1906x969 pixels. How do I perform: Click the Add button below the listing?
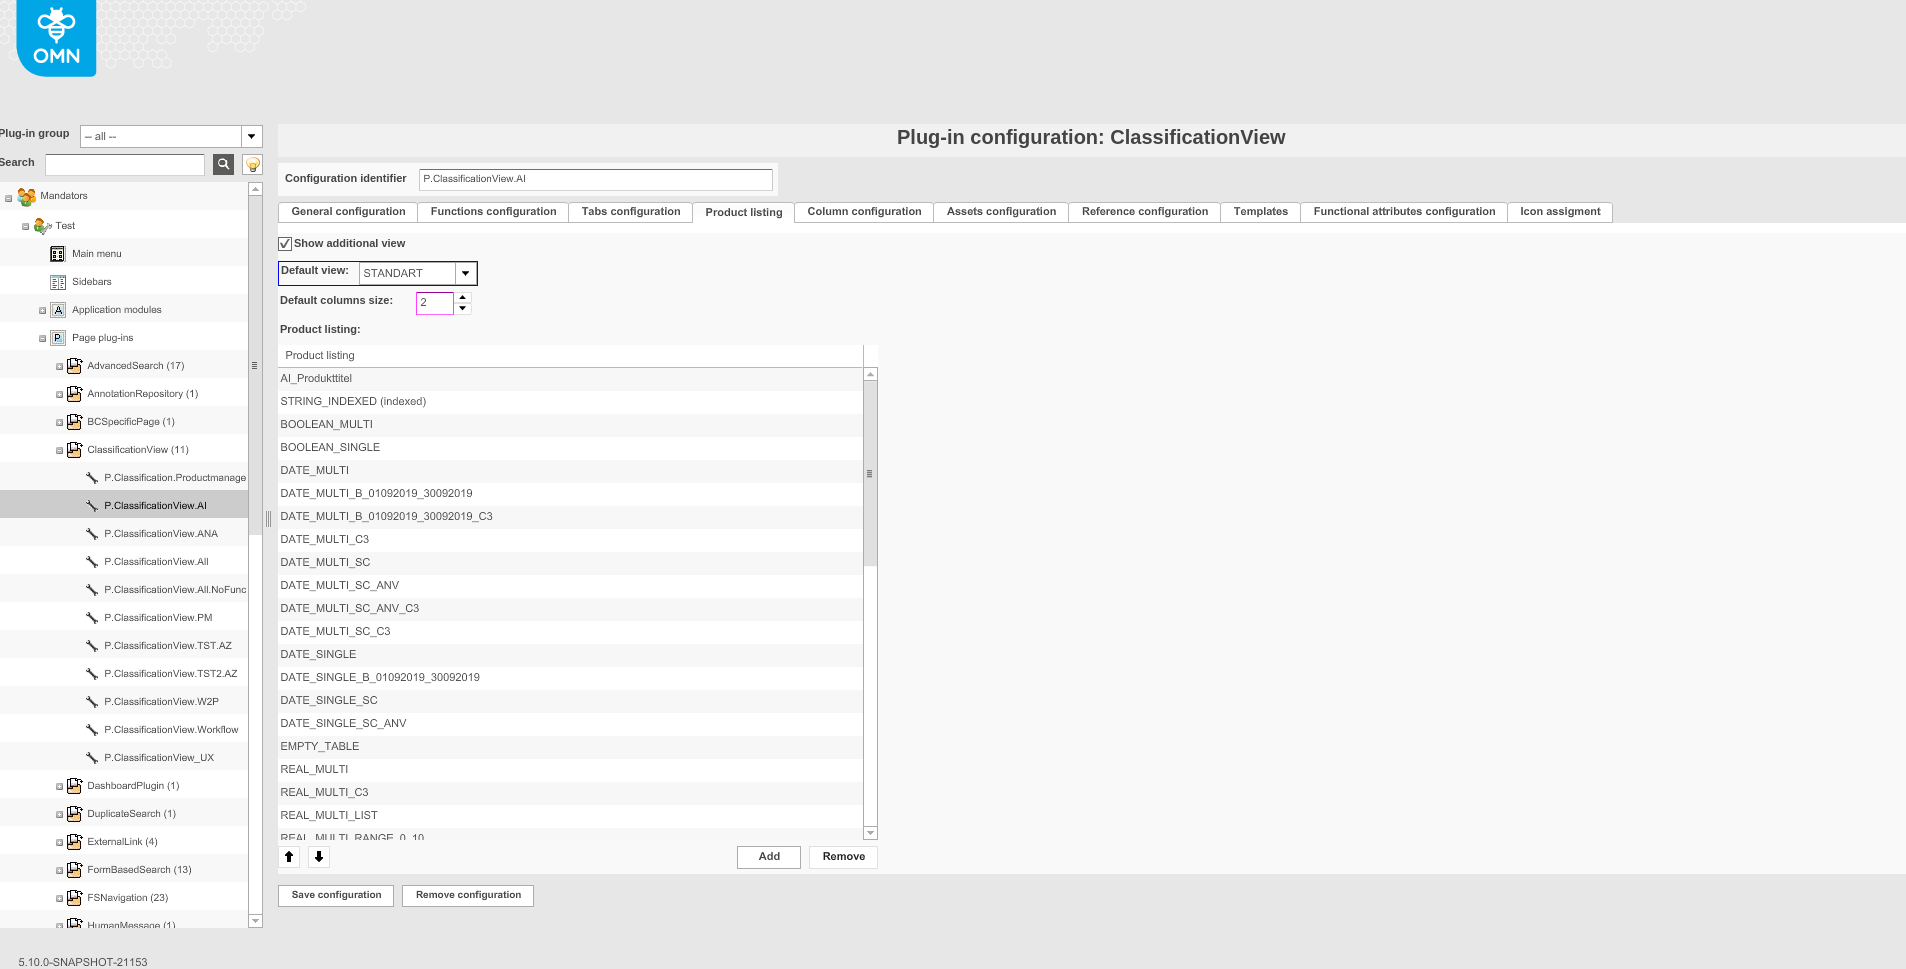(x=768, y=857)
